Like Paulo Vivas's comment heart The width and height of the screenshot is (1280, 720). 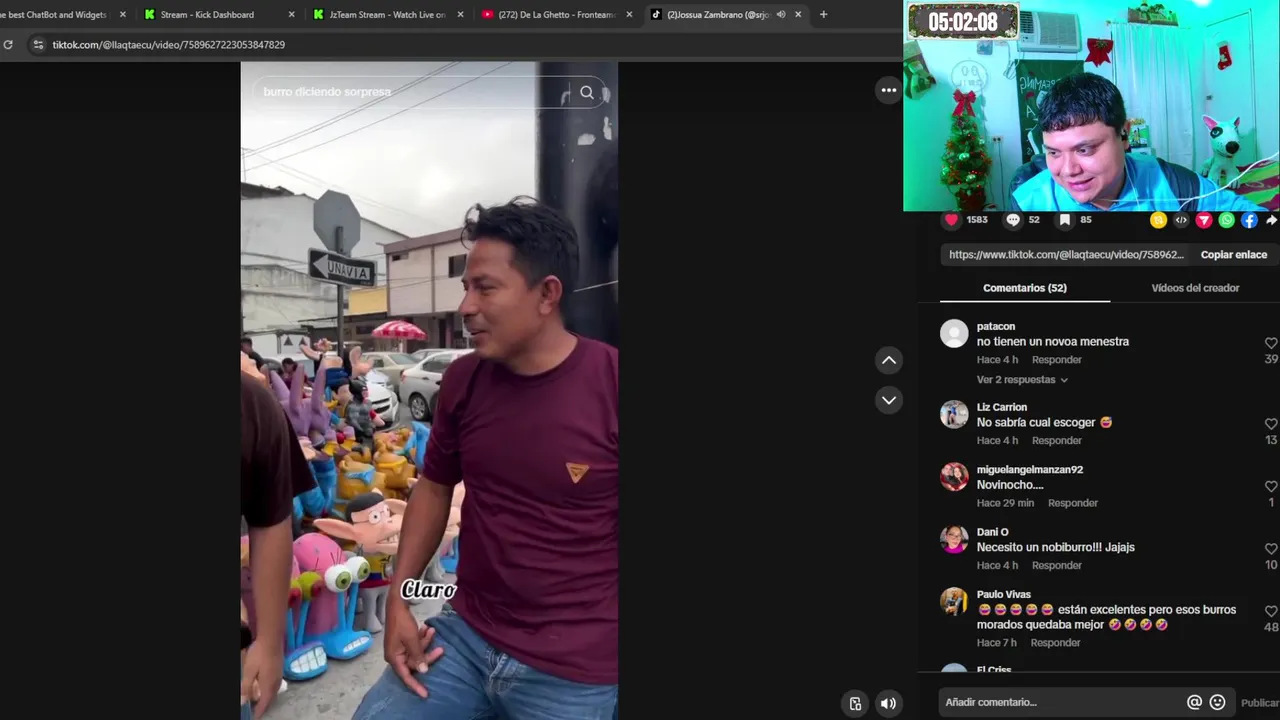pos(1271,611)
